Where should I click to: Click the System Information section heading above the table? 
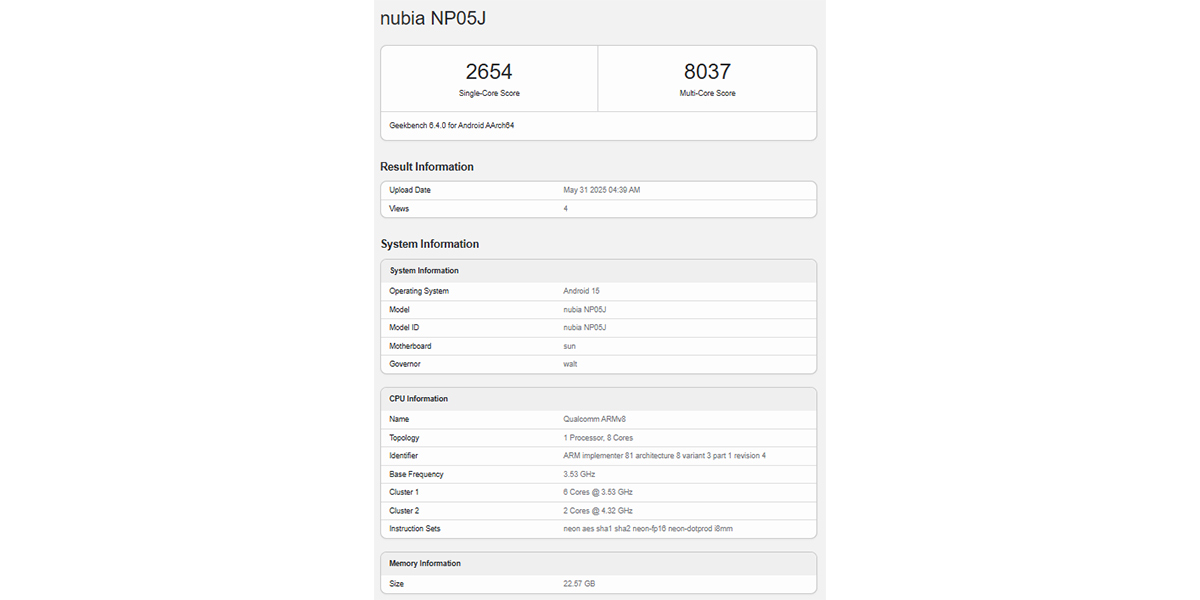[430, 244]
